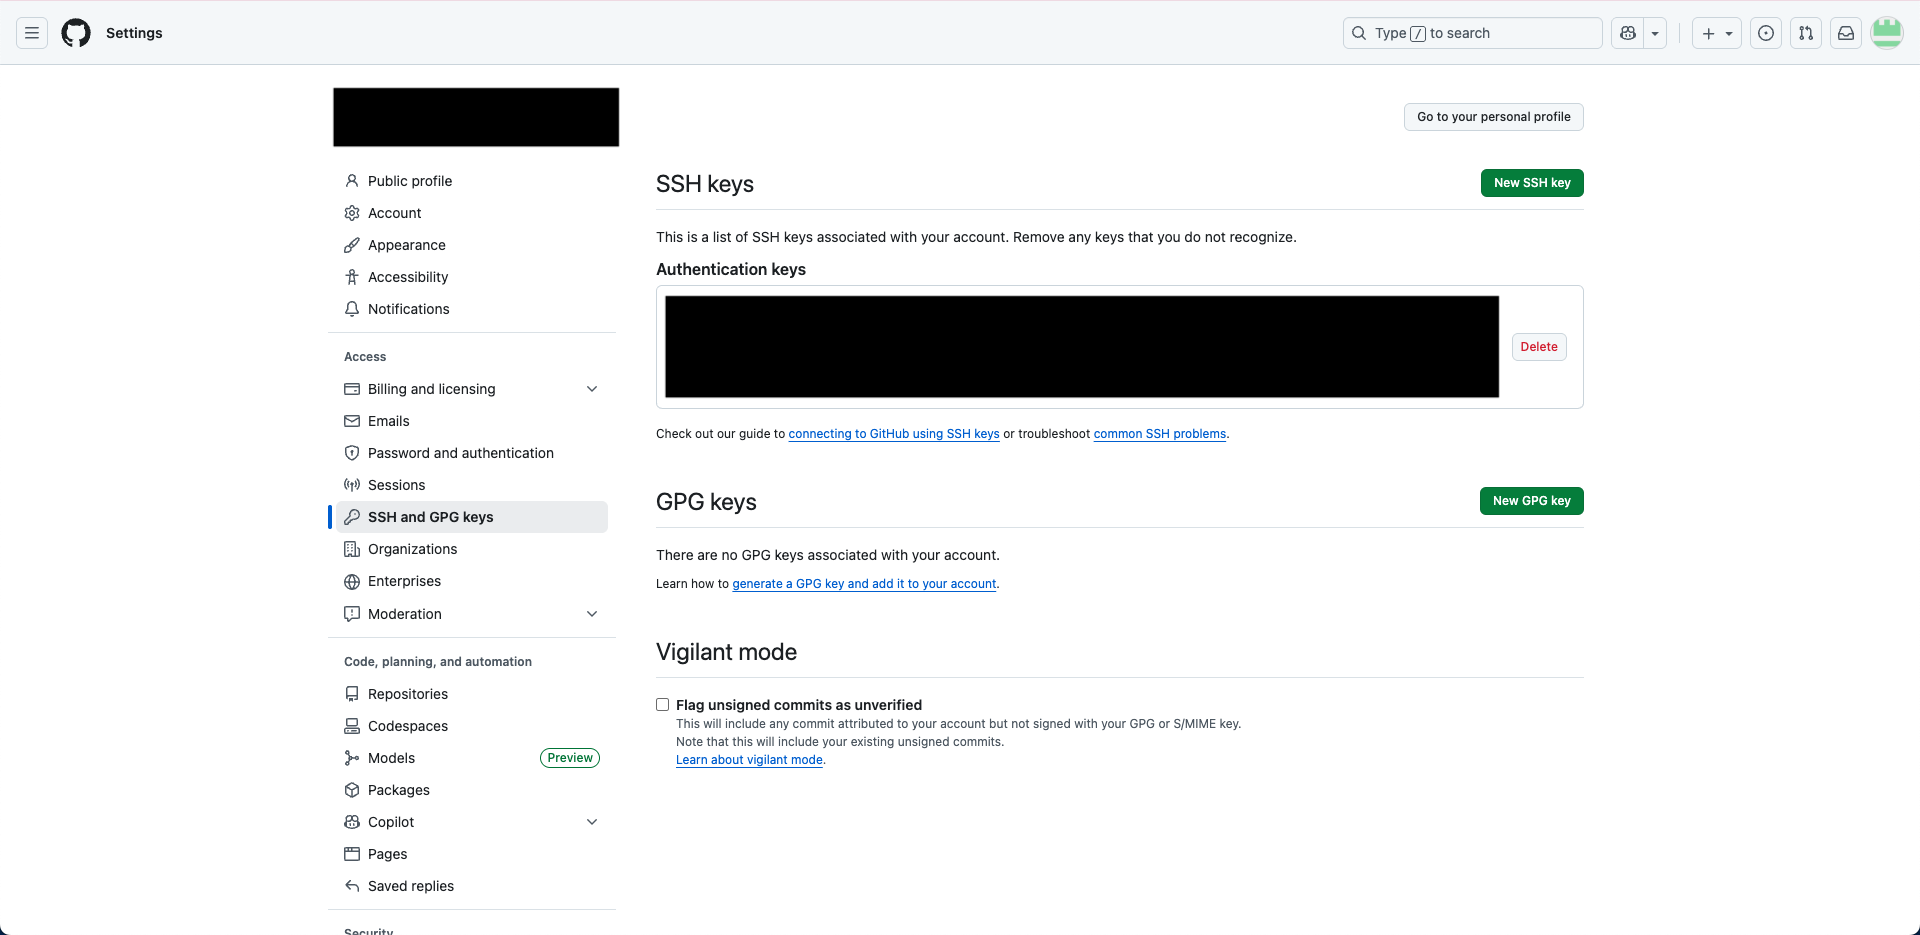Viewport: 1920px width, 935px height.
Task: Open the issues icon in header
Action: pos(1766,33)
